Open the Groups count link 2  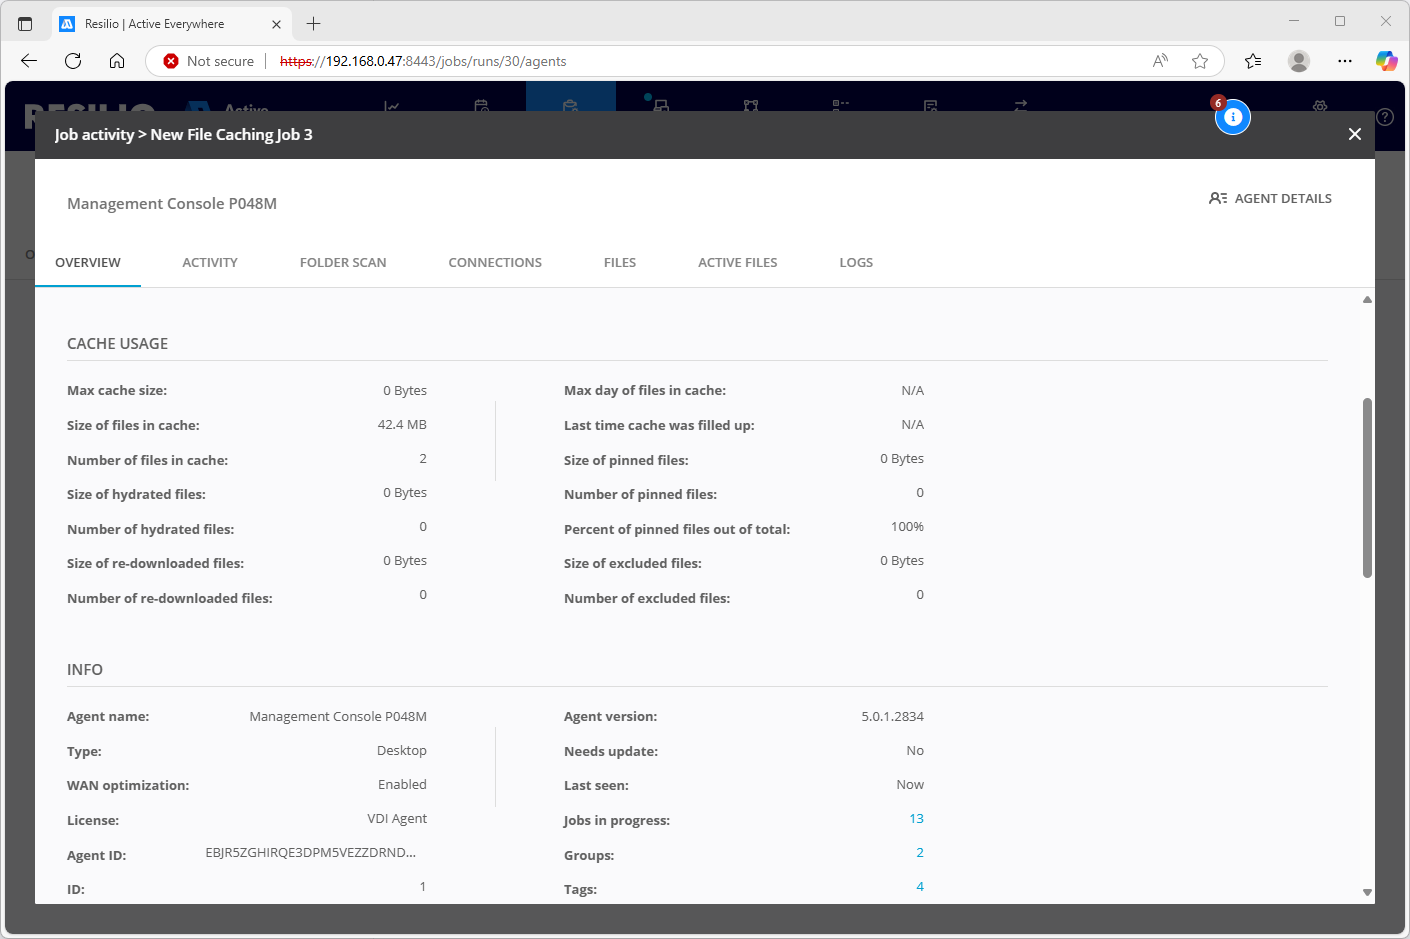pos(919,853)
